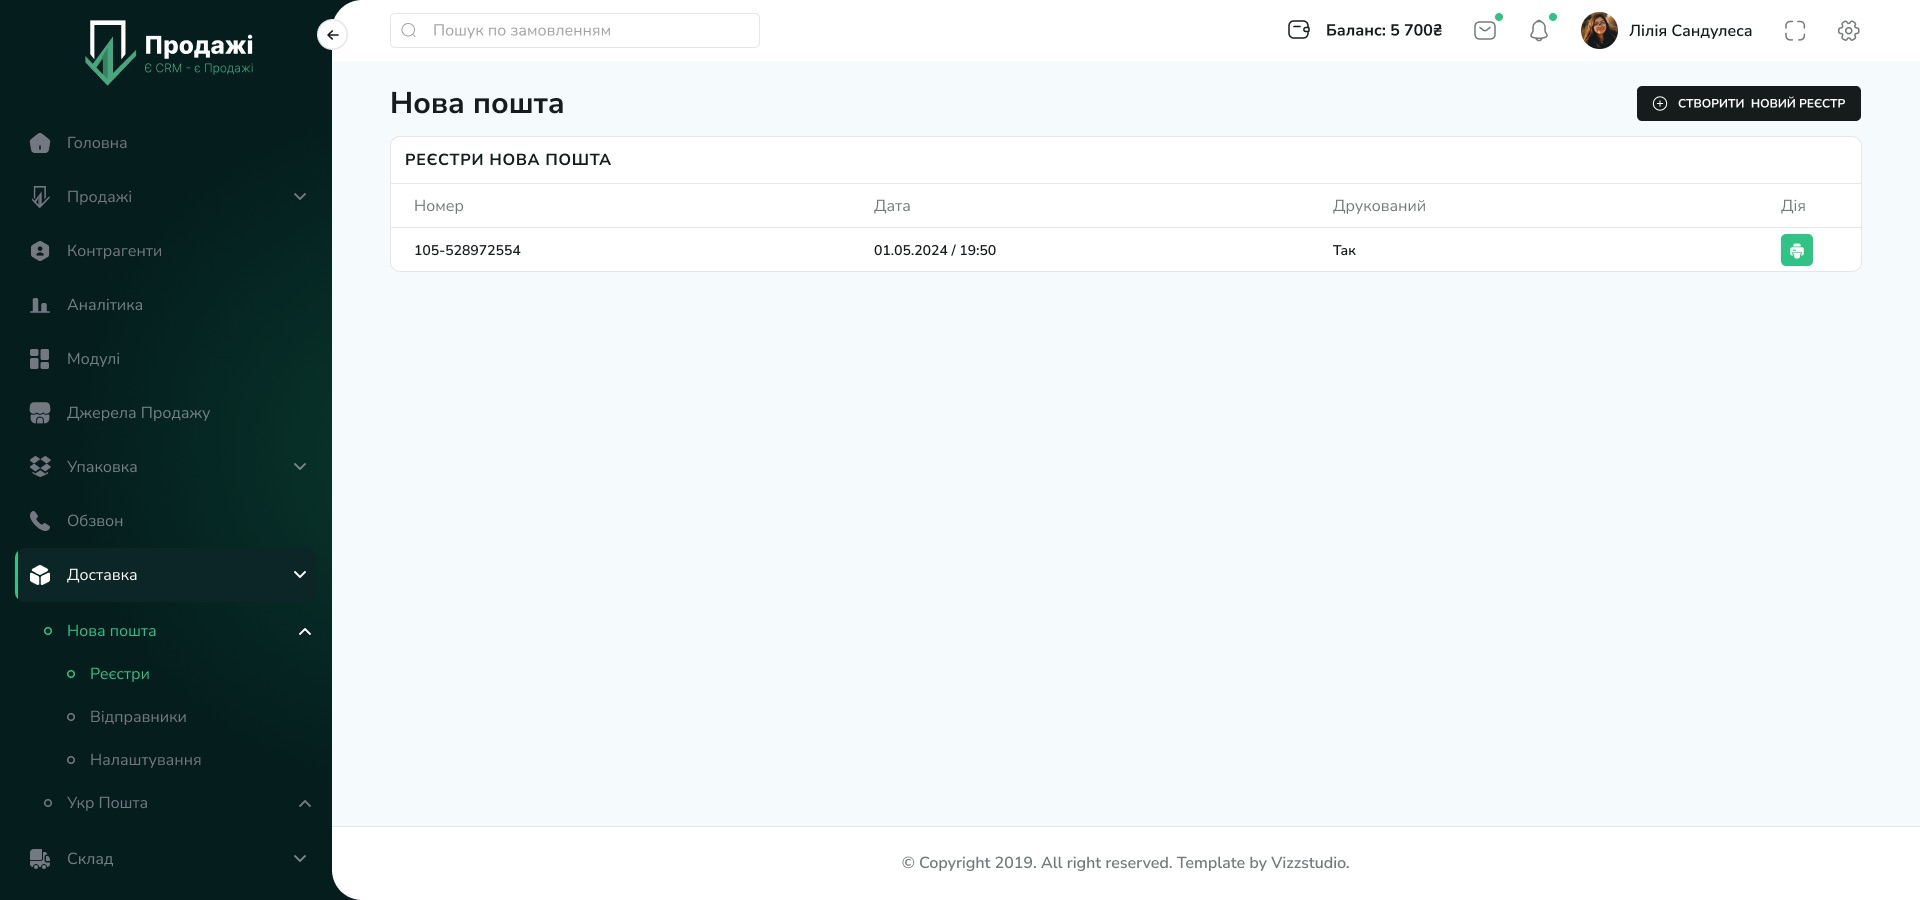Collapse the sidebar with the arrow button
The width and height of the screenshot is (1920, 900).
pyautogui.click(x=332, y=35)
